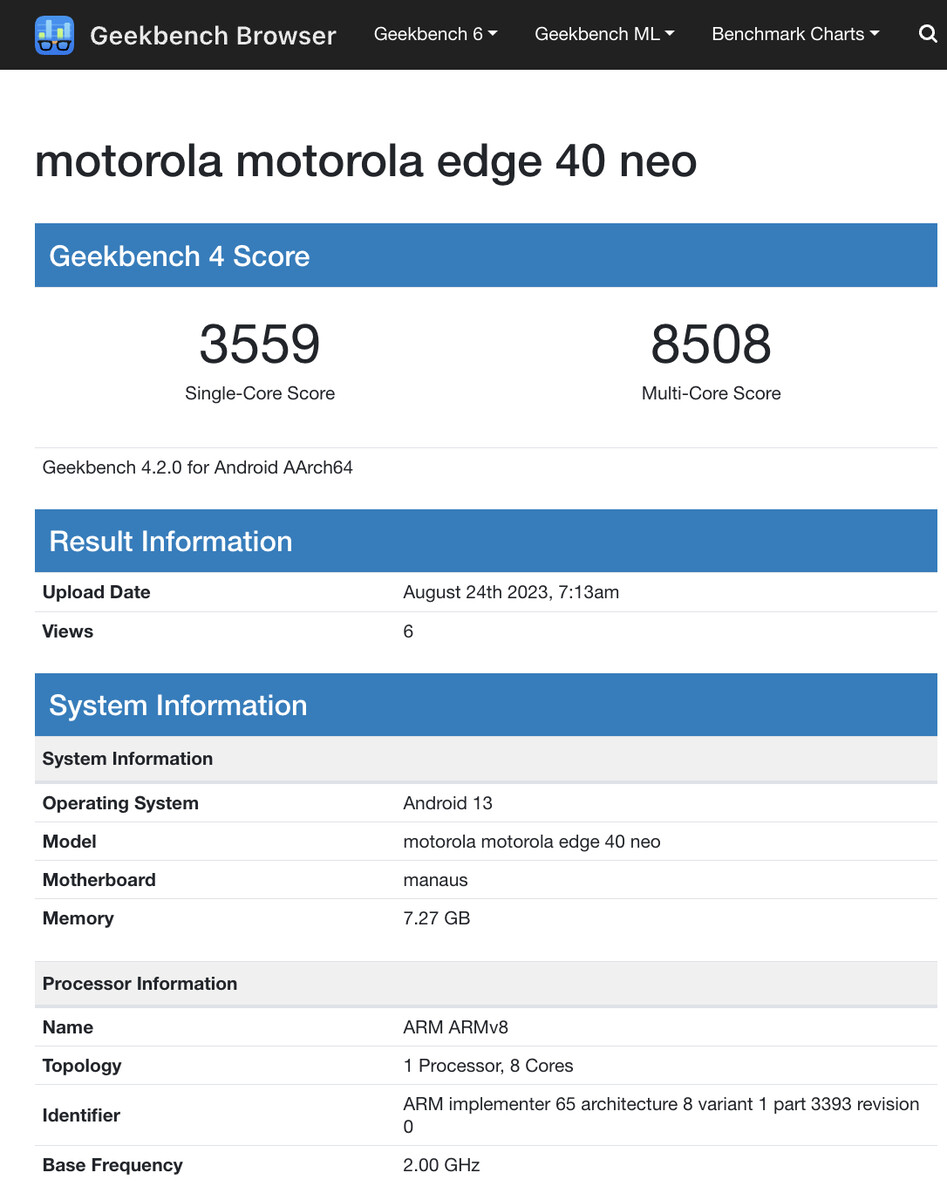Expand the Geekbench ML dropdown
947x1200 pixels.
pyautogui.click(x=604, y=34)
